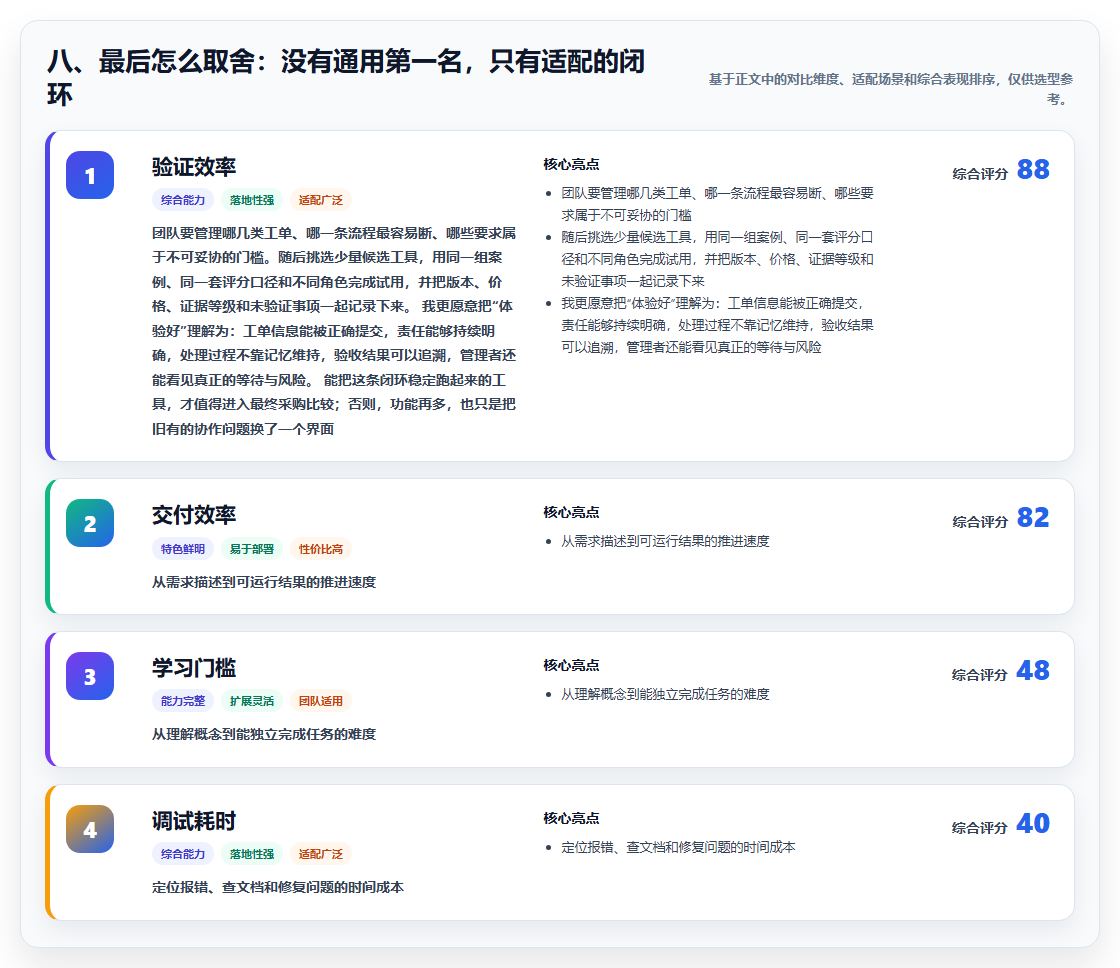
Task: Click the score value 82
Action: point(1033,517)
